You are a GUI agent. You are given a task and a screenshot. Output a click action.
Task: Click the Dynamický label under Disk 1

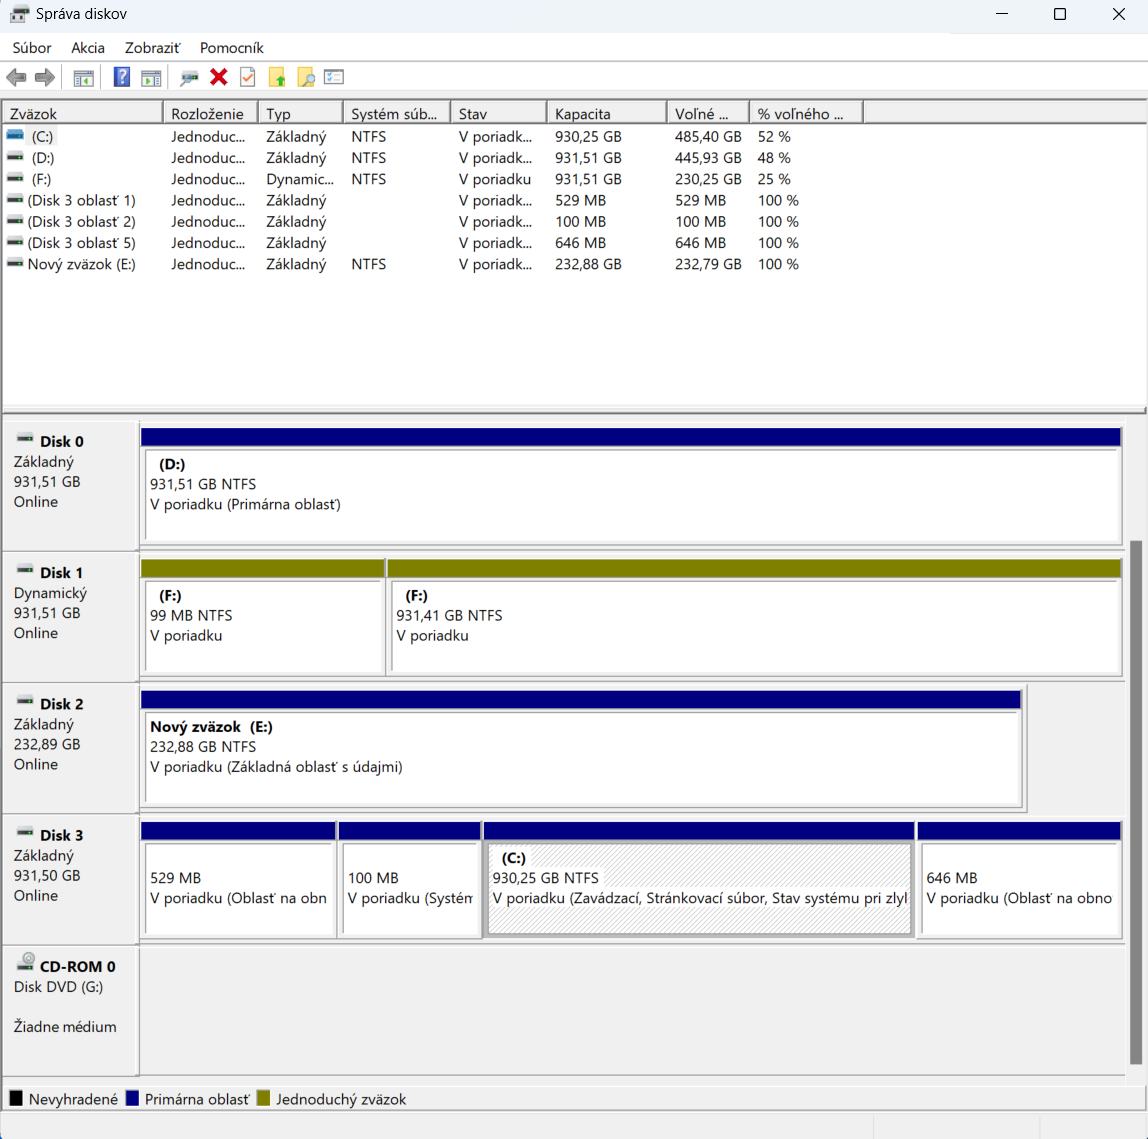tap(50, 592)
